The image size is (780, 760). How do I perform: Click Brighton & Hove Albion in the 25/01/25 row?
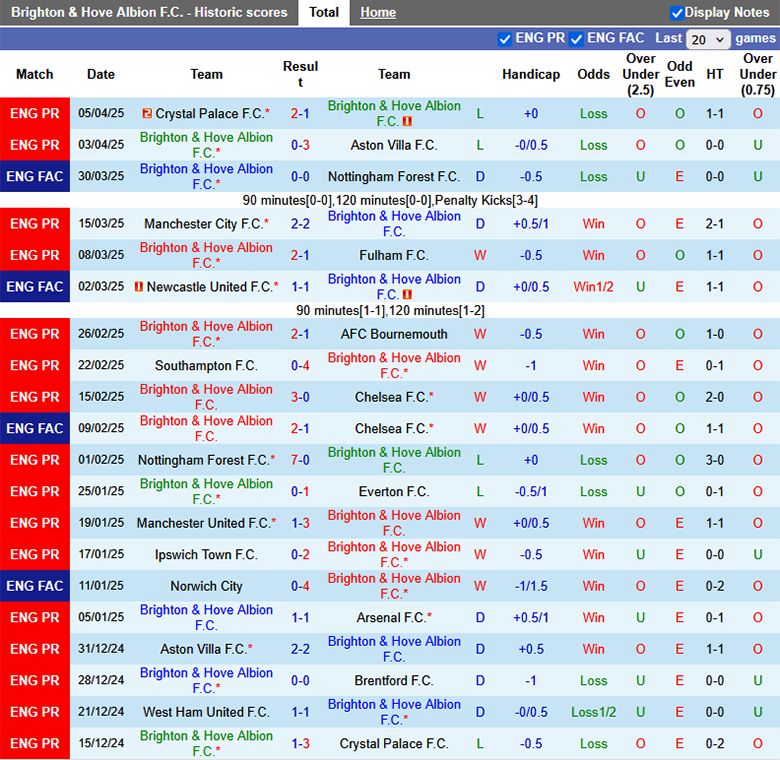click(x=206, y=491)
